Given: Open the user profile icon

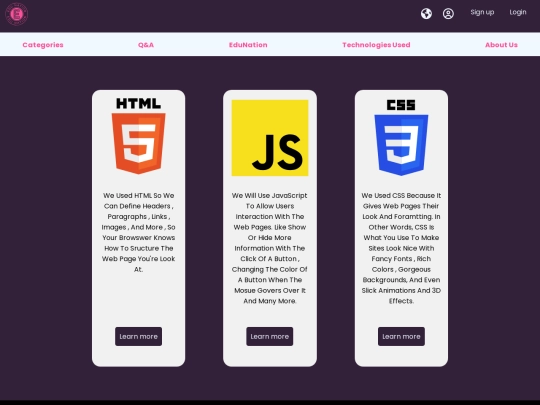Looking at the screenshot, I should [x=448, y=14].
